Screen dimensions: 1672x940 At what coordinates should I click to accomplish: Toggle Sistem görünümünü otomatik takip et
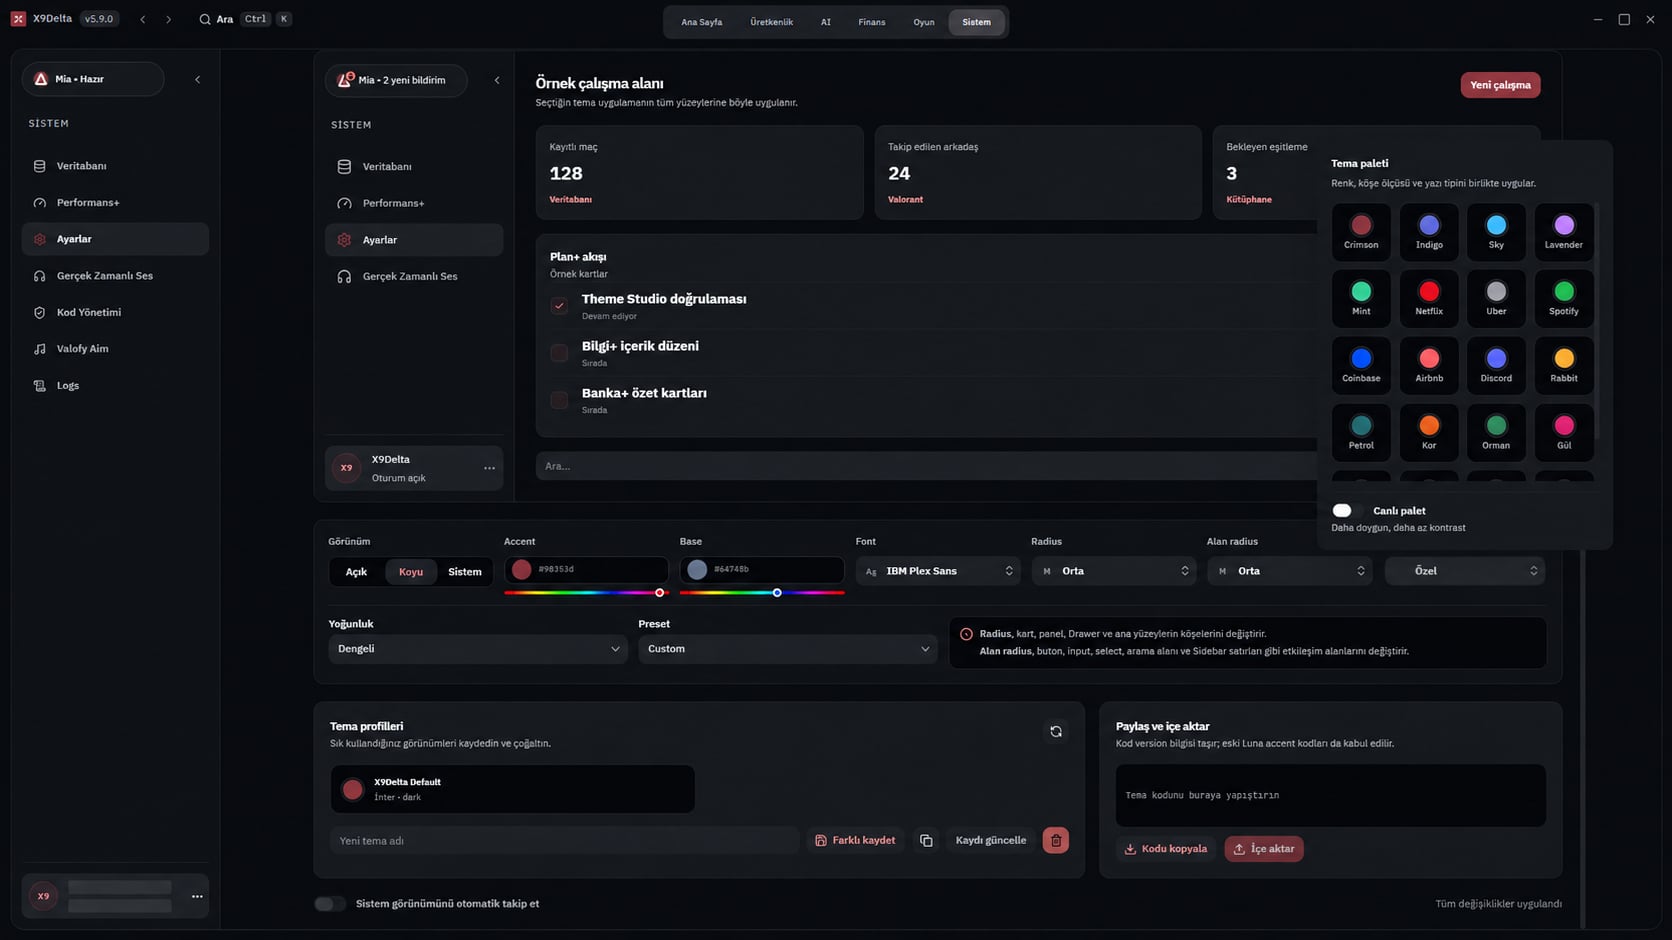(x=330, y=904)
